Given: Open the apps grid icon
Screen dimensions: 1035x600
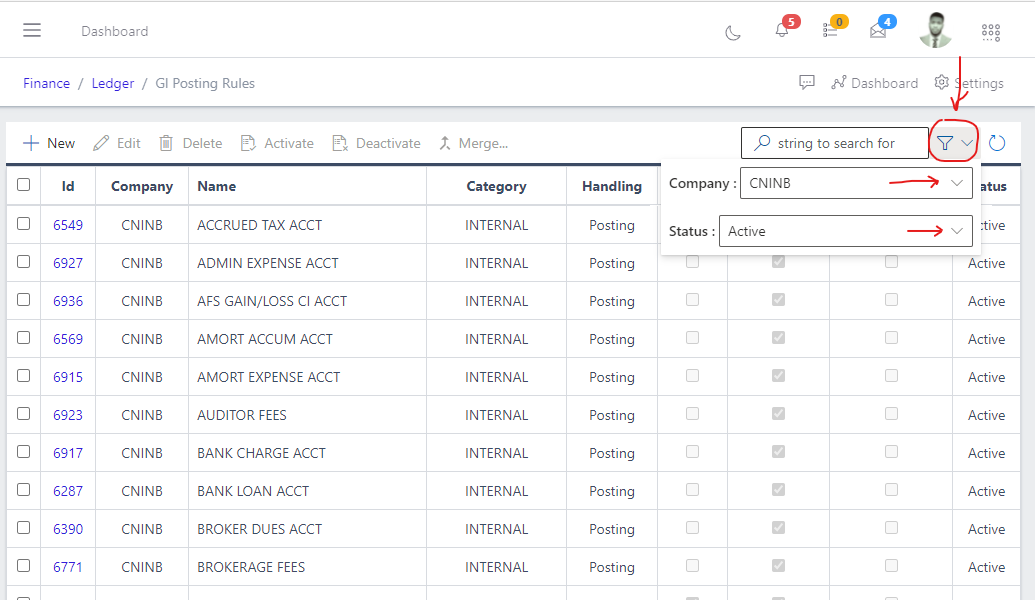Looking at the screenshot, I should 991,32.
